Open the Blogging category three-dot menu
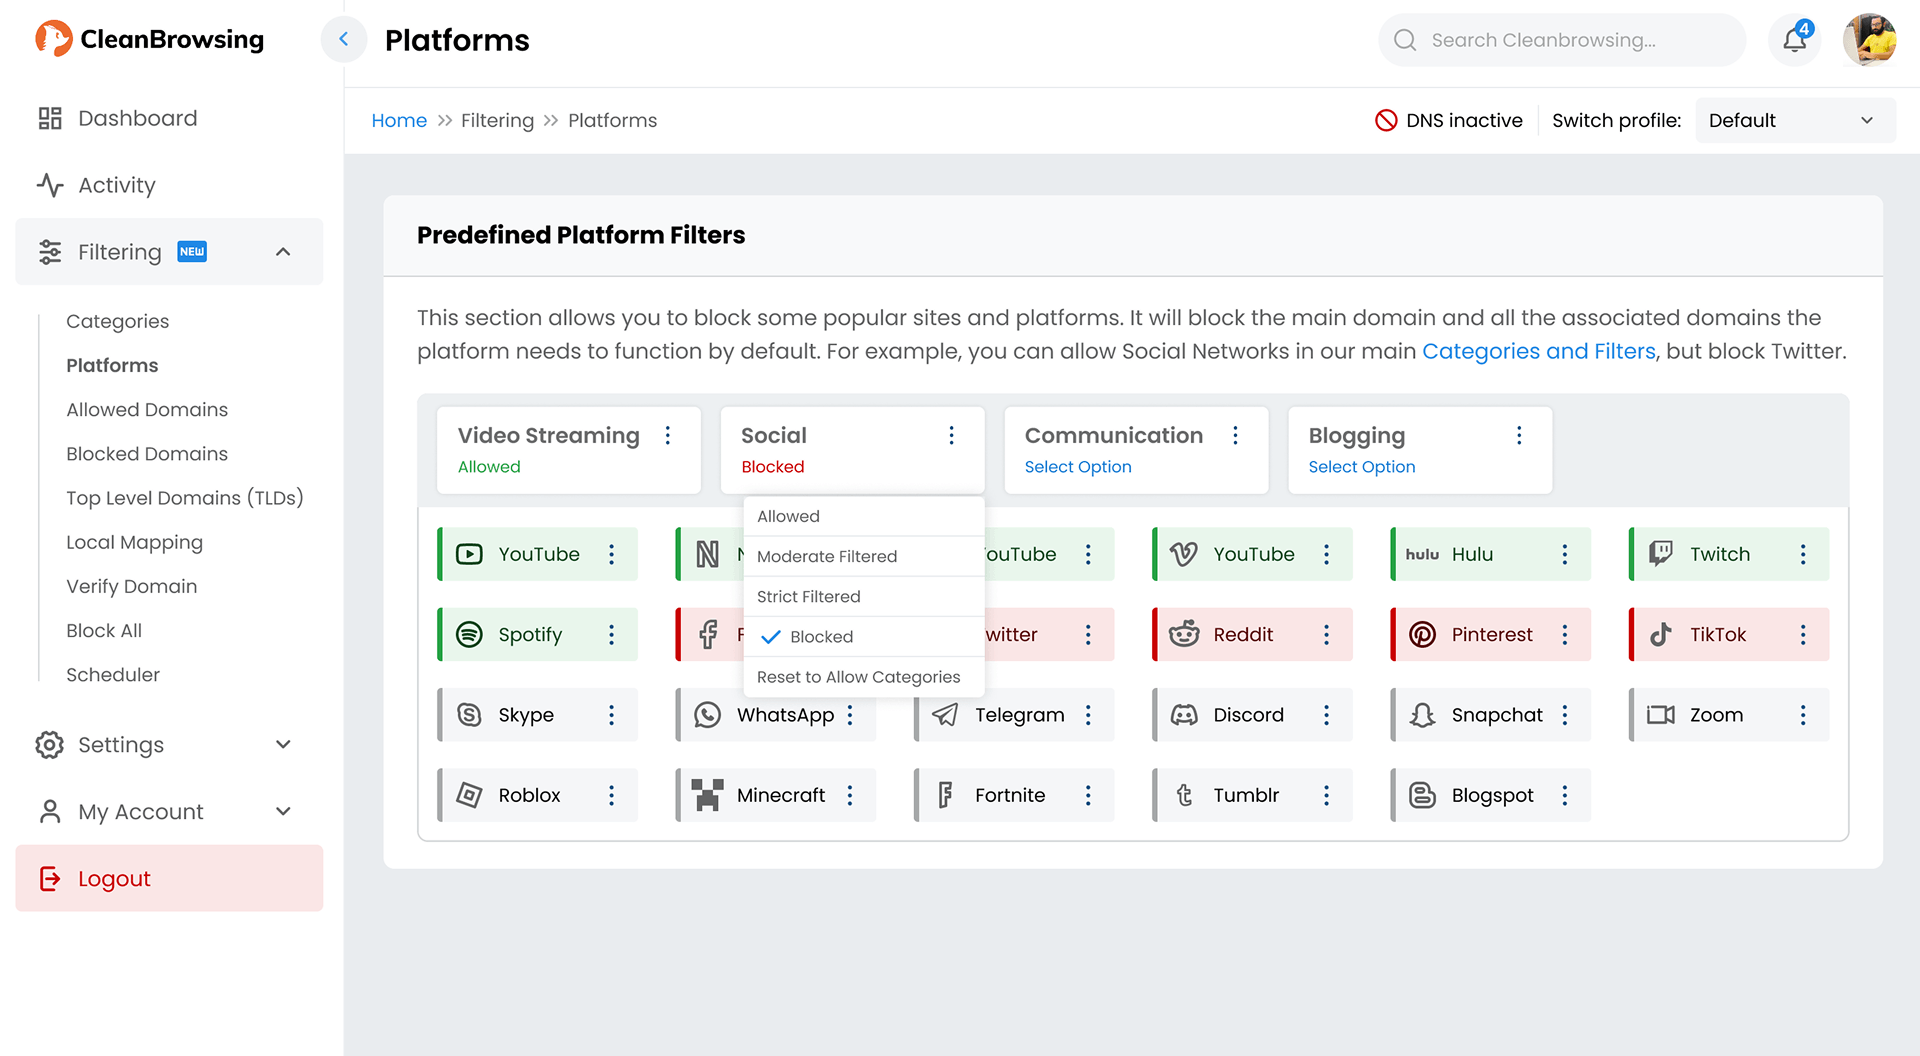1920x1056 pixels. pyautogui.click(x=1518, y=436)
